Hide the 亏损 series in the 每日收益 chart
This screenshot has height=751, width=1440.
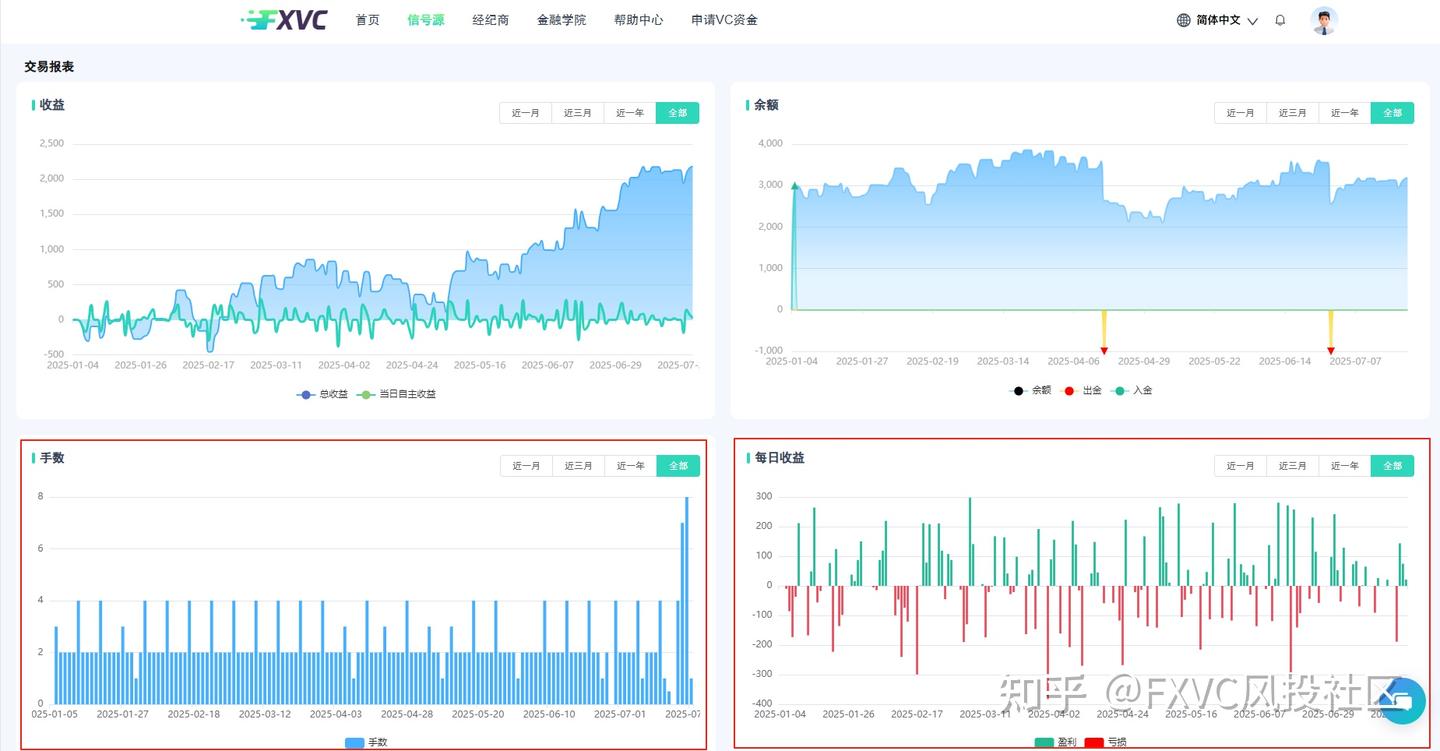pyautogui.click(x=1103, y=742)
